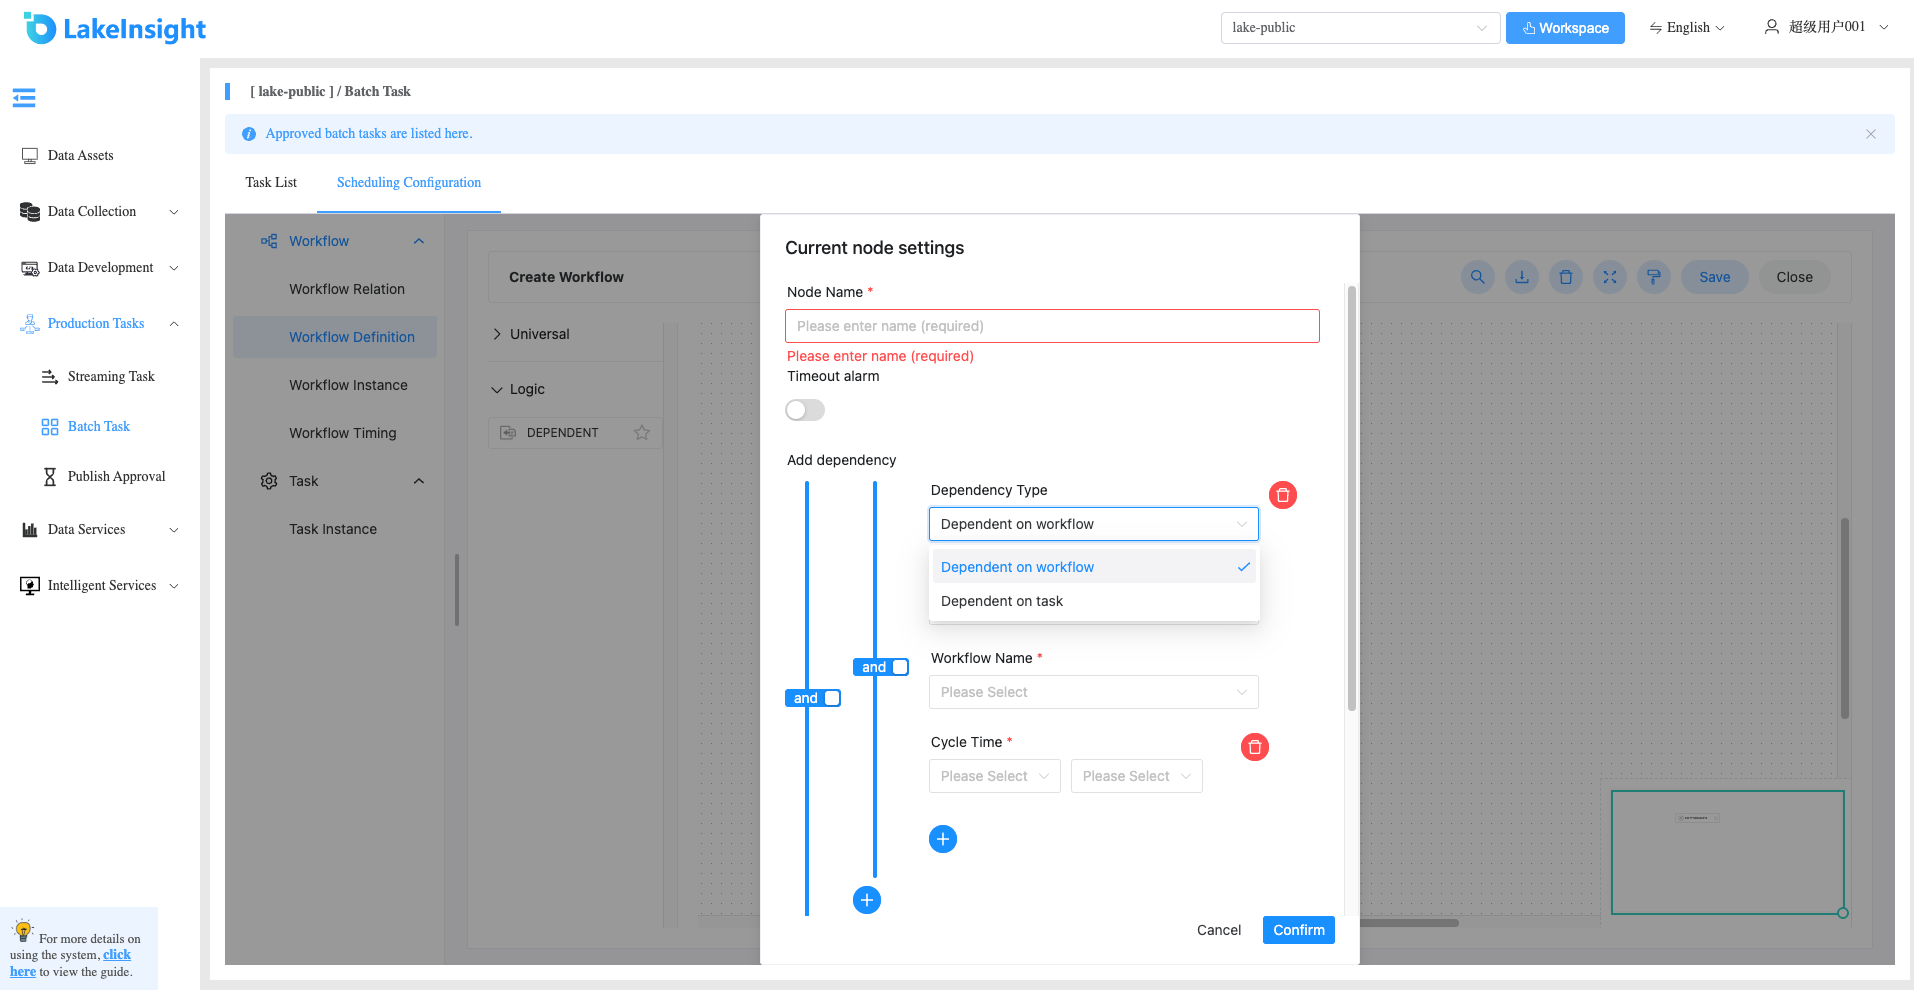1914x990 pixels.
Task: Click Cancel in node settings dialog
Action: click(x=1219, y=930)
